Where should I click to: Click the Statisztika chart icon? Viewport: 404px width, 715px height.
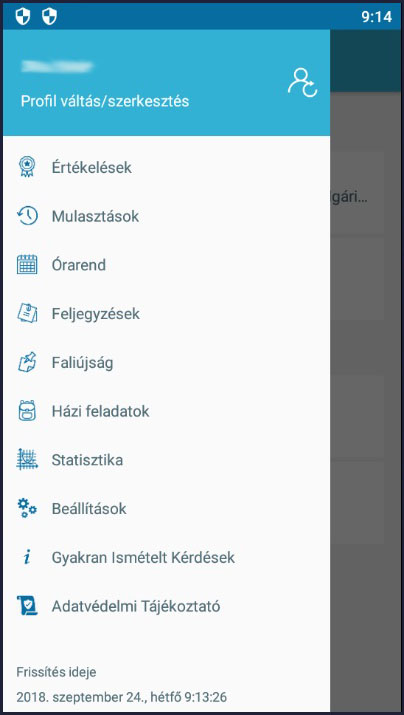click(x=27, y=460)
